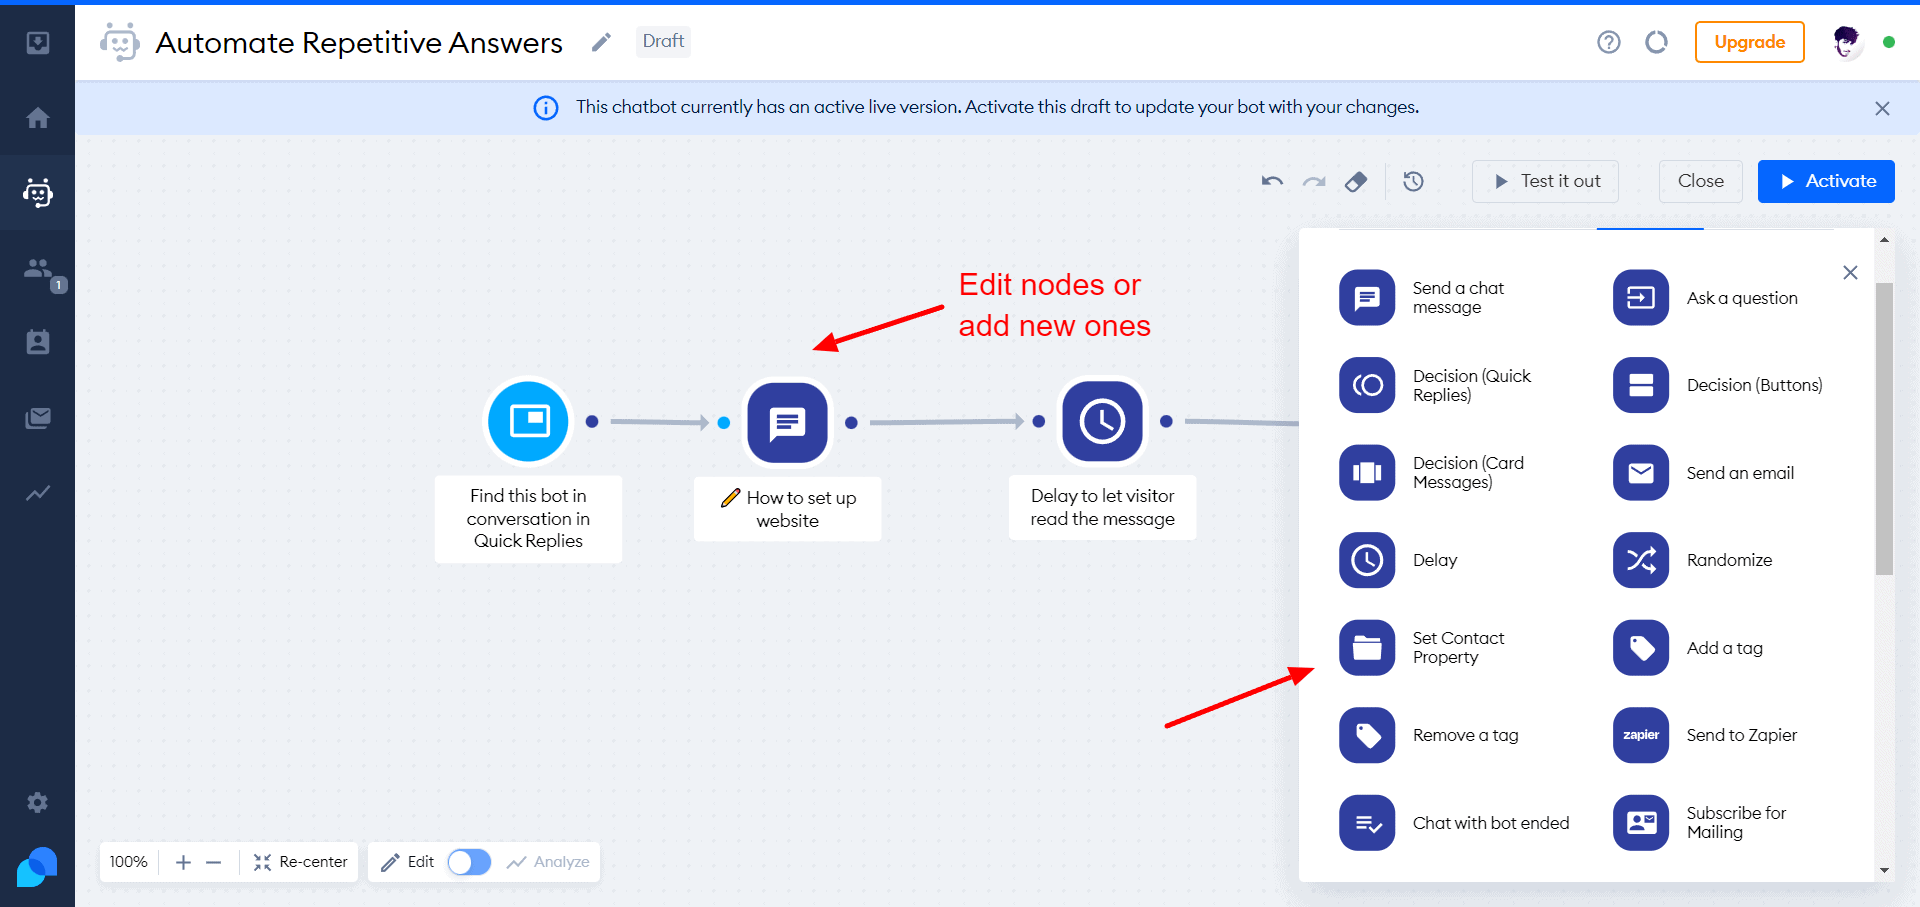Open the help question mark icon
The width and height of the screenshot is (1920, 907).
click(1608, 42)
